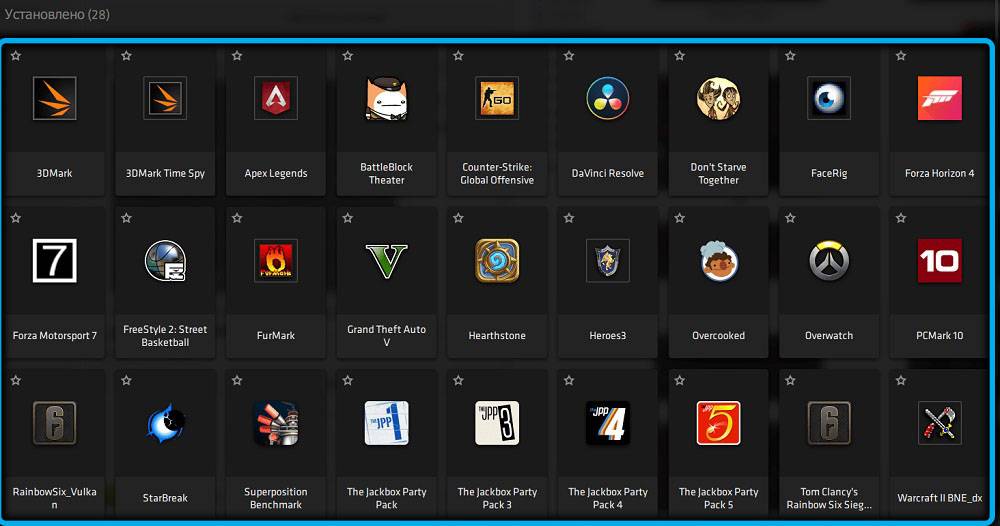This screenshot has height=526, width=1000.
Task: Open the FurMark application icon
Action: tap(275, 260)
